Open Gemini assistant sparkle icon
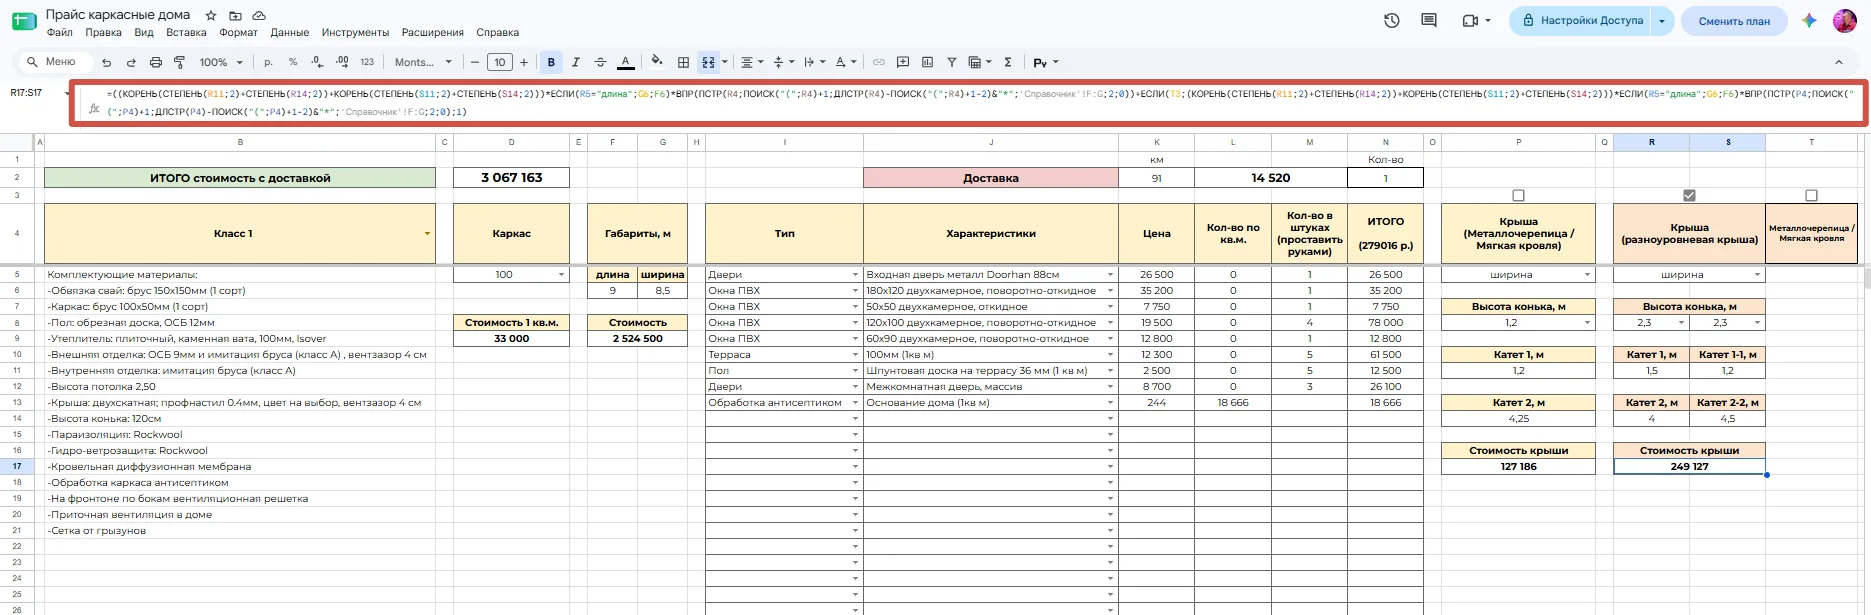 click(1809, 20)
